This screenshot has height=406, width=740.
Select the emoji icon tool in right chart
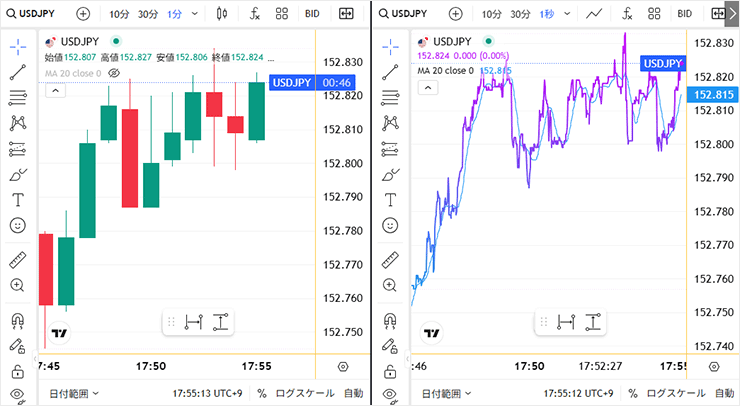(x=390, y=226)
